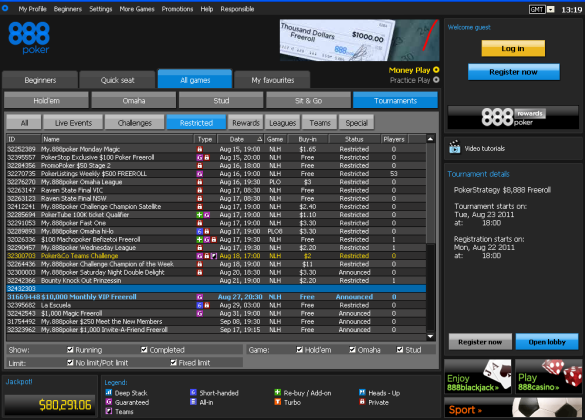Click the tournament list scrollbar thumb
Image resolution: width=585 pixels, height=420 pixels.
click(430, 193)
